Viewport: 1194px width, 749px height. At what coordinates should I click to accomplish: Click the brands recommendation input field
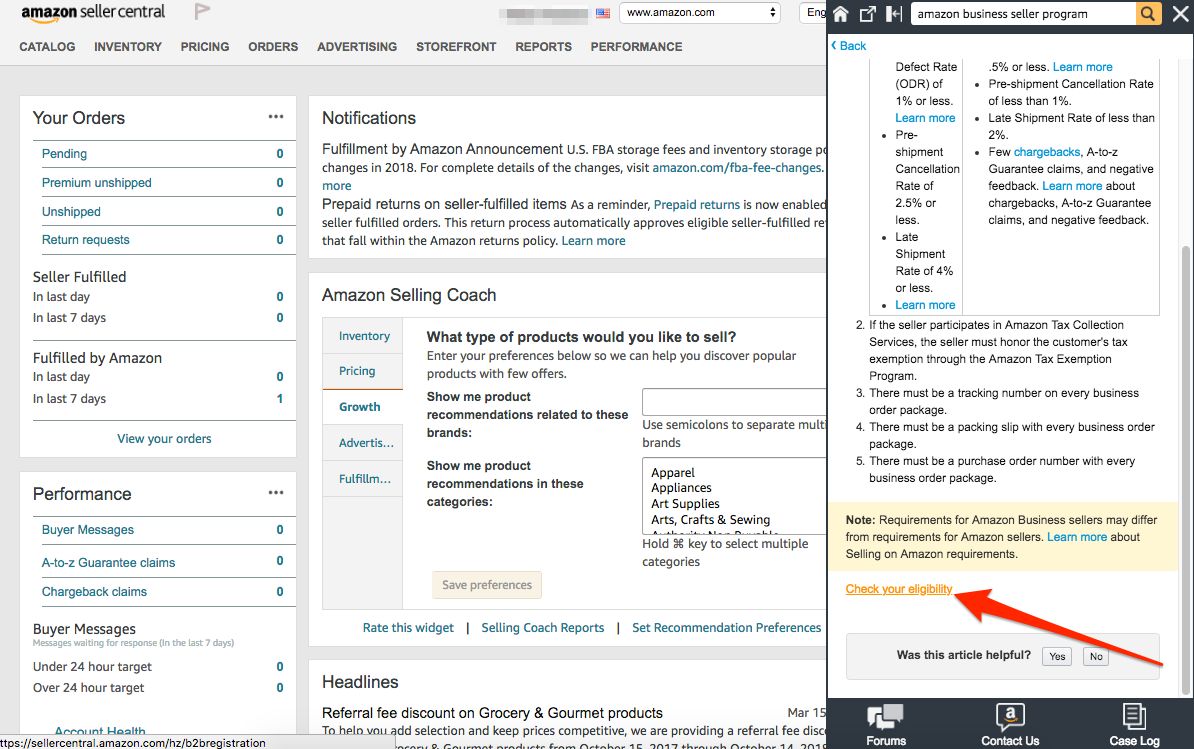pos(734,401)
